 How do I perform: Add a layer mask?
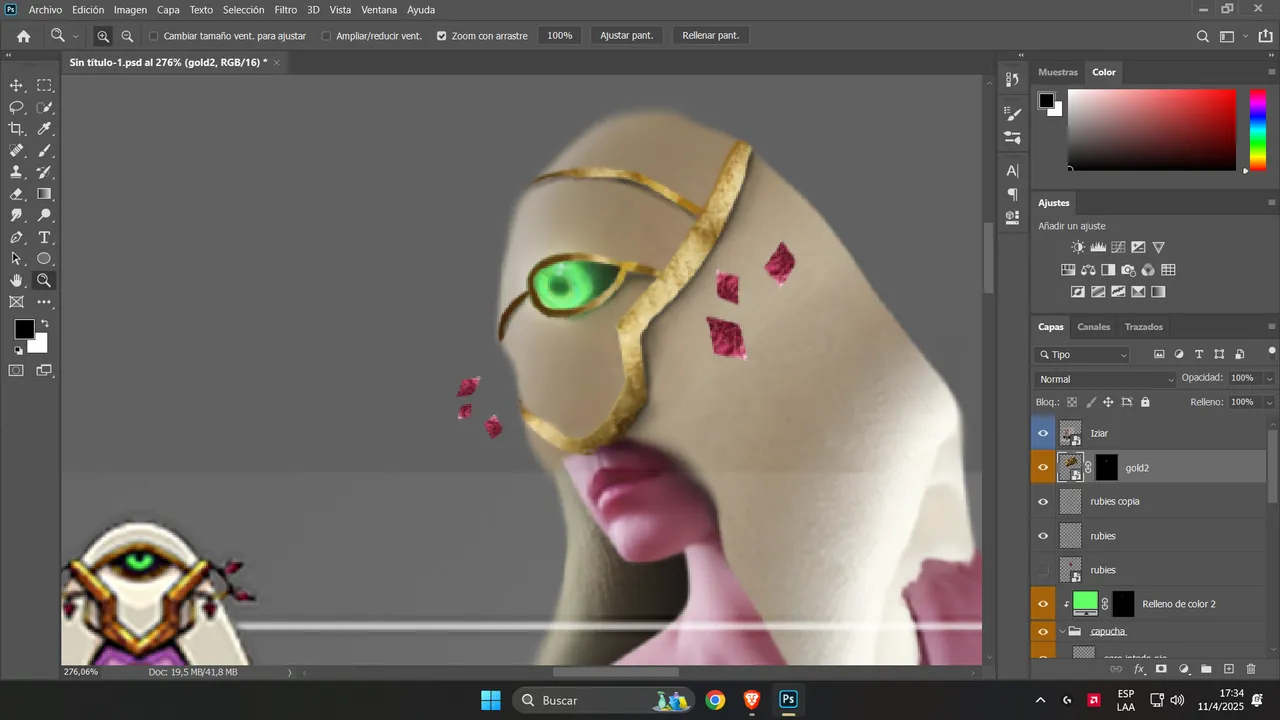pyautogui.click(x=1161, y=669)
